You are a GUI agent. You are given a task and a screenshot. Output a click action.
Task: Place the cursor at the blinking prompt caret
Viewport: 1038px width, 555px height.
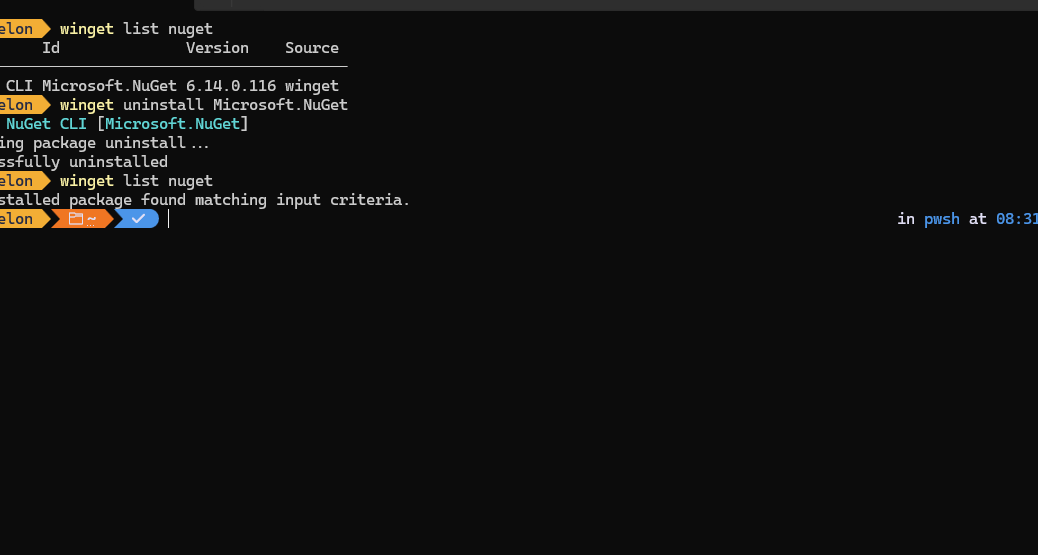pos(169,219)
